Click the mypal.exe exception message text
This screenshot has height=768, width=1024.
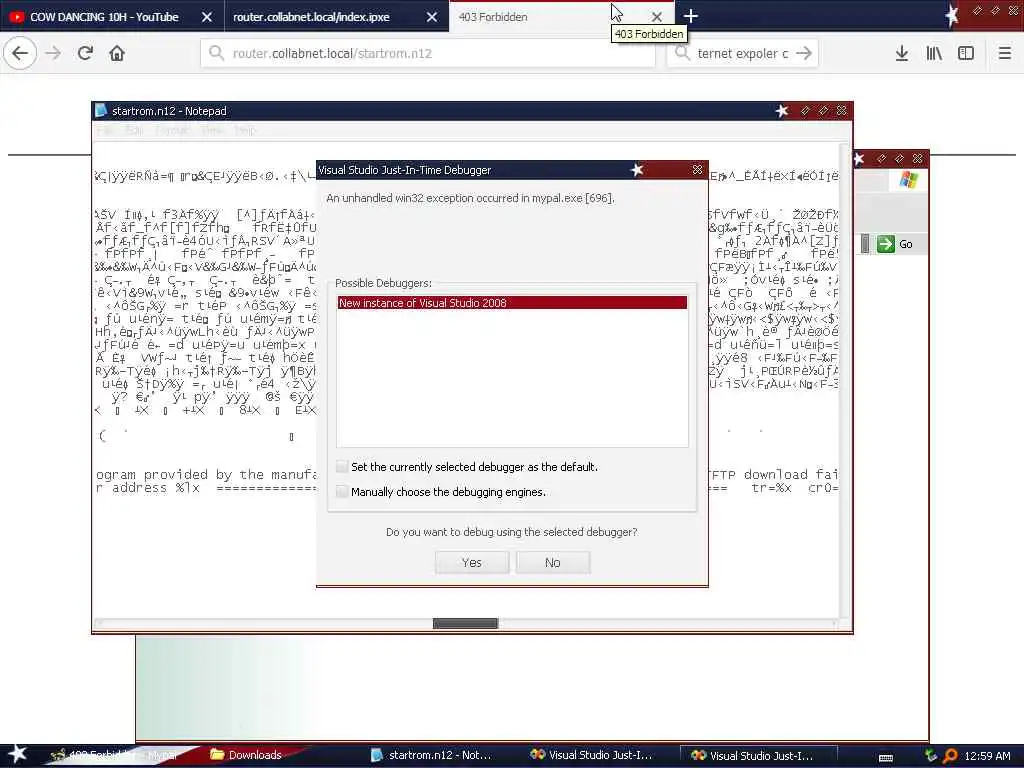(x=470, y=198)
